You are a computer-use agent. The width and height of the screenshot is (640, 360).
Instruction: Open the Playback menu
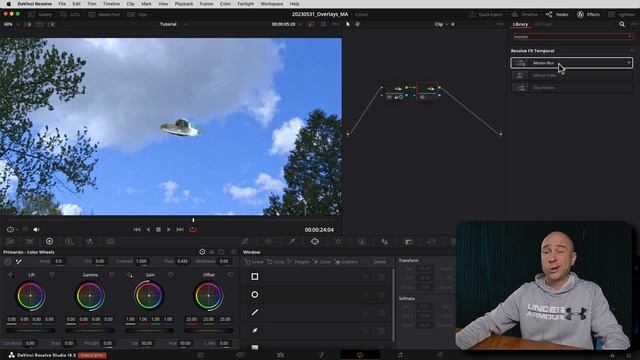184,4
